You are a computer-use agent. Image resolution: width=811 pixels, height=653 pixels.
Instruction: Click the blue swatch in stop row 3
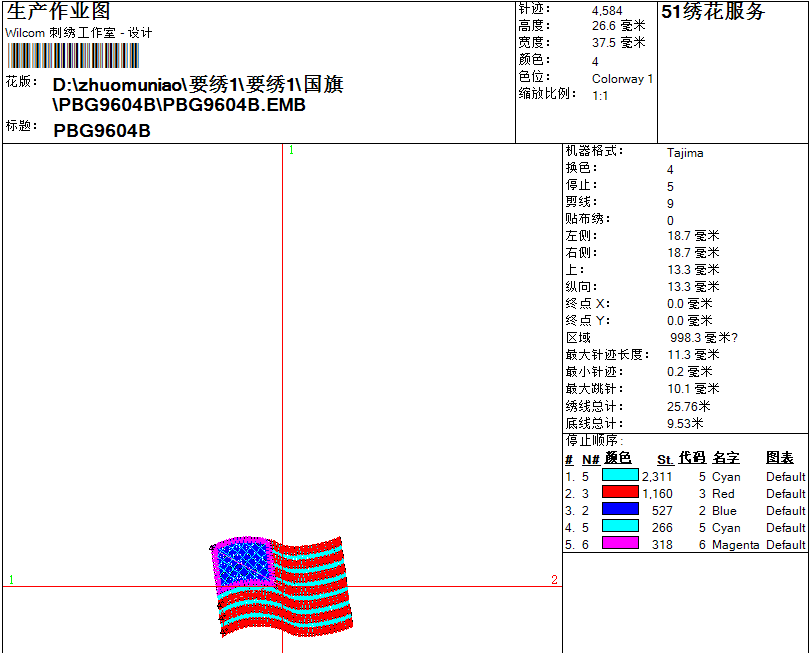[620, 509]
